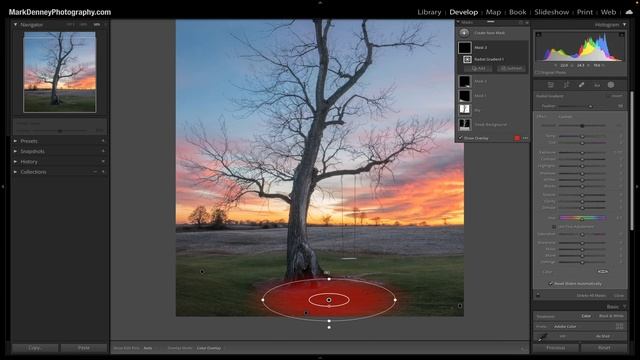Click the Create New Mask plus icon
The height and width of the screenshot is (360, 640).
(x=464, y=33)
